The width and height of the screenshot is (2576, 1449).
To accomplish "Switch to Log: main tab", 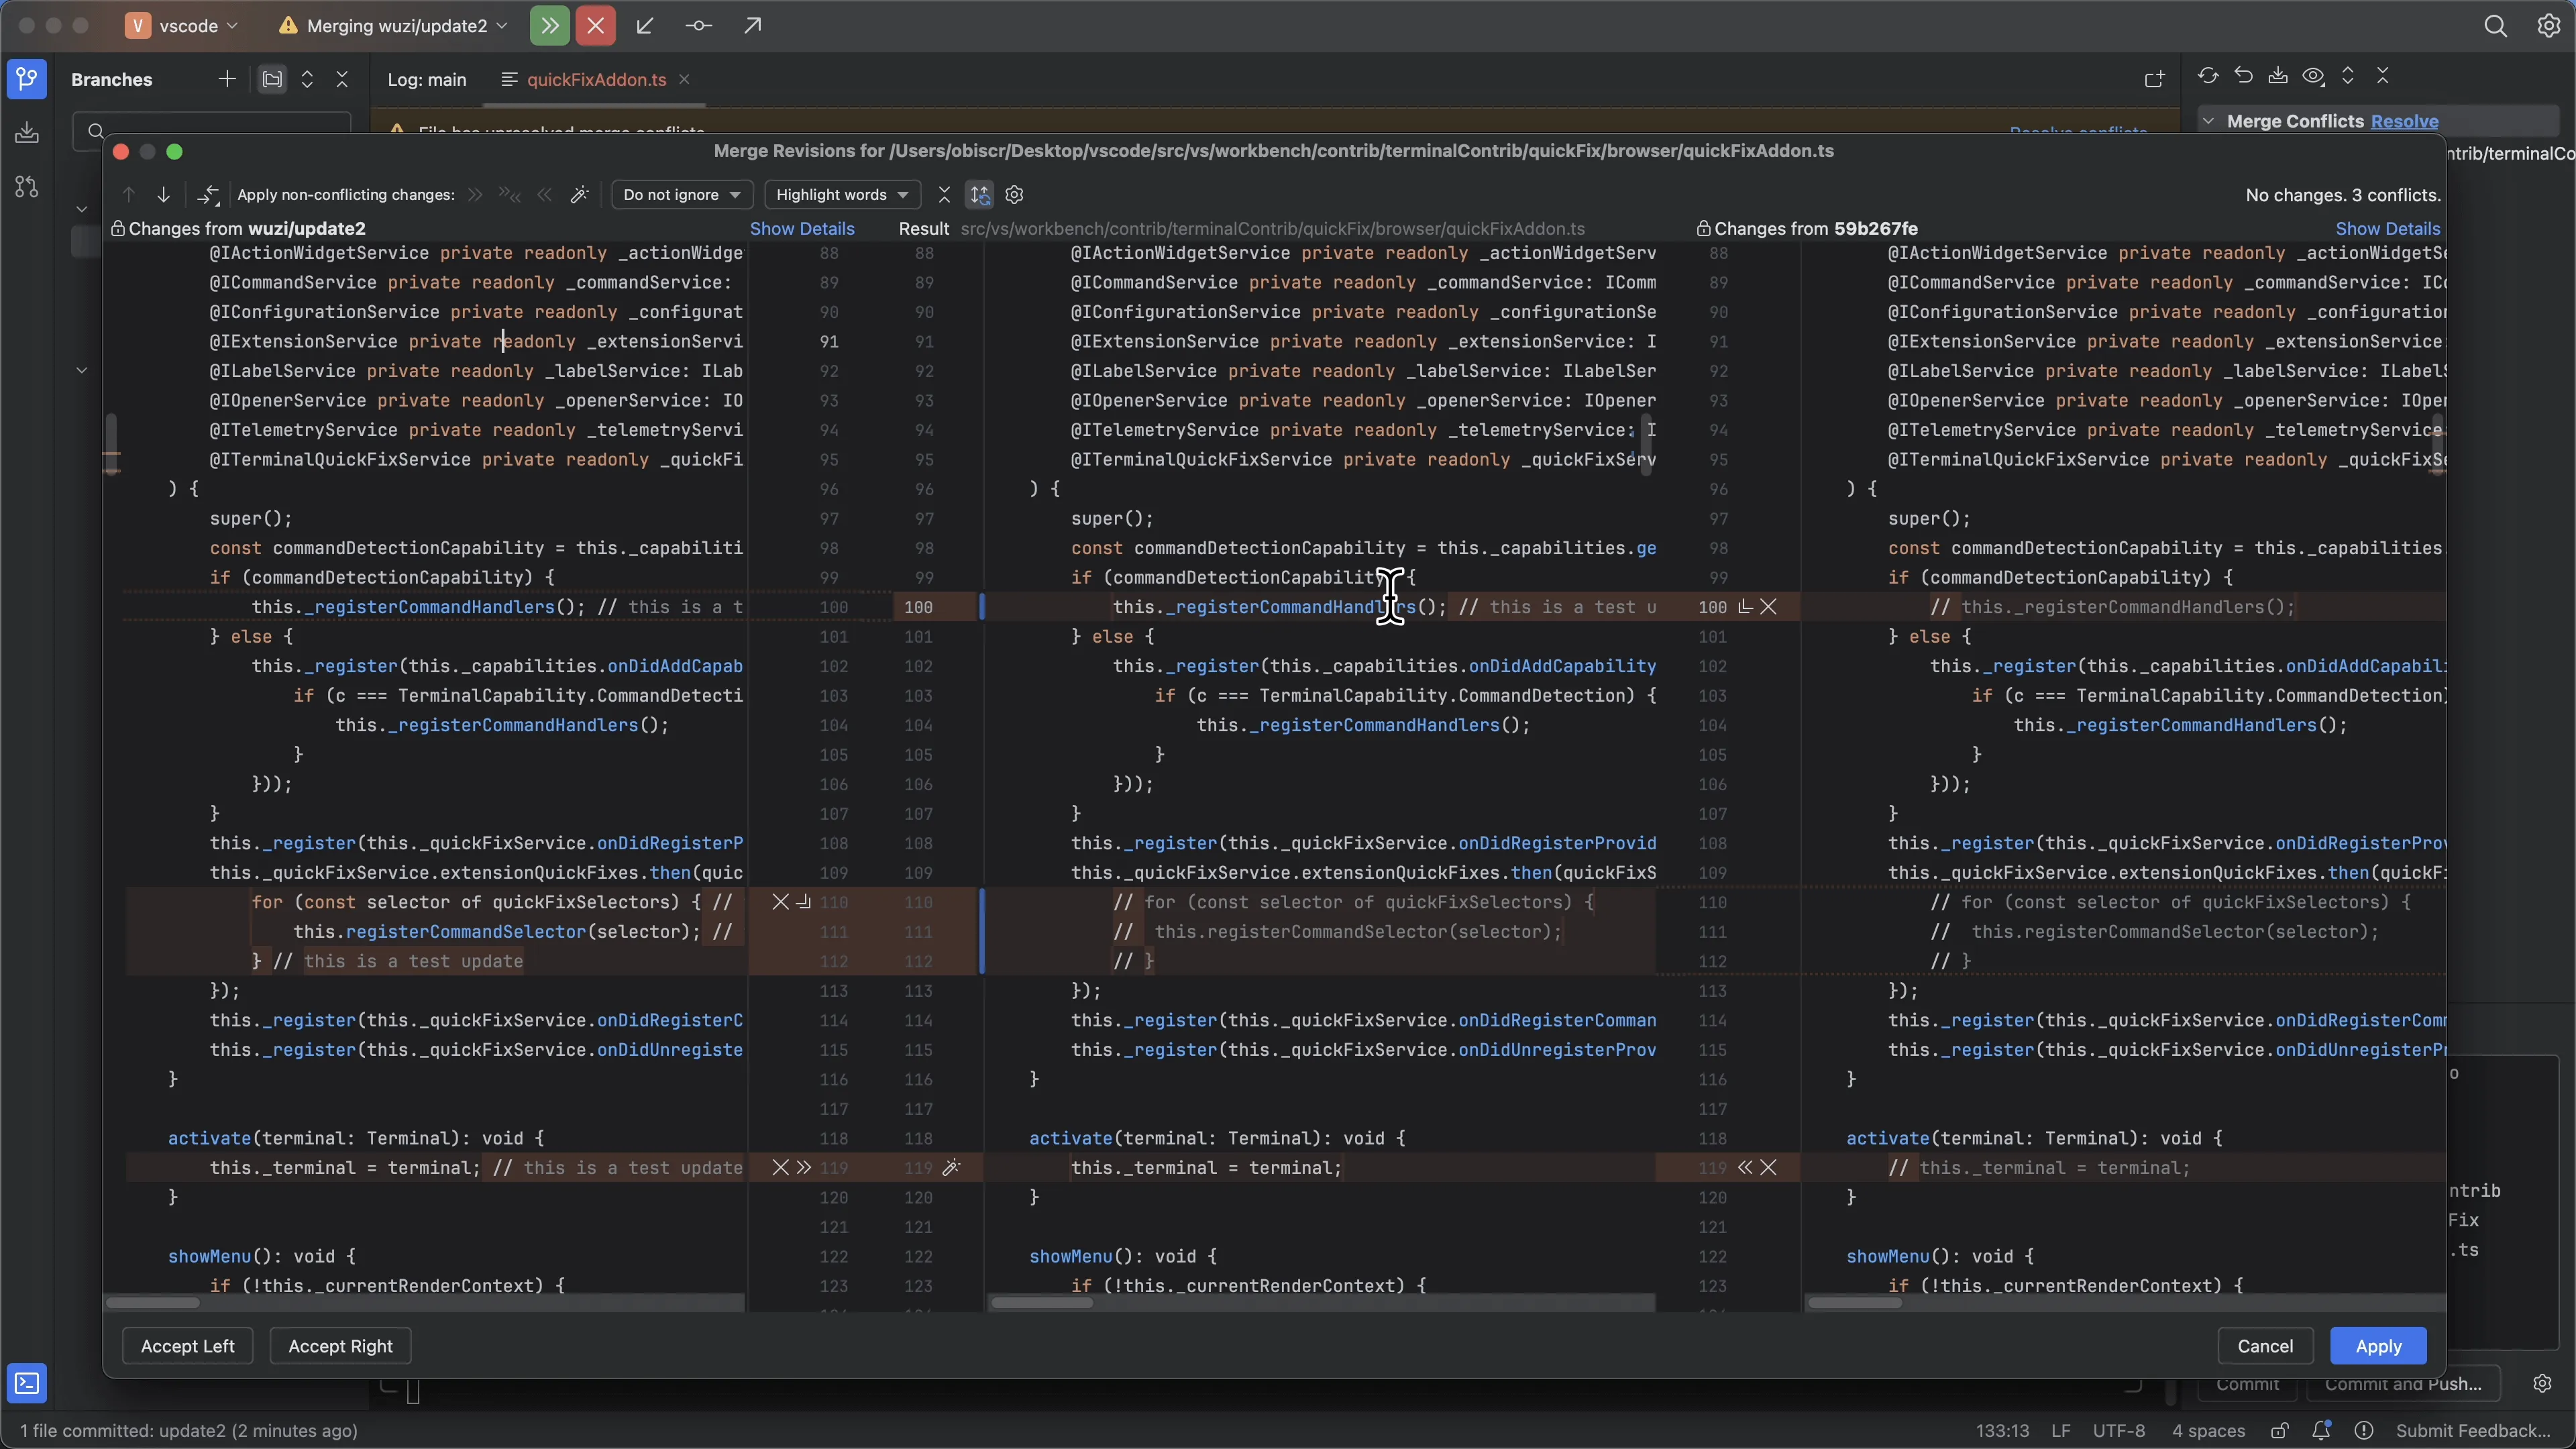I will pyautogui.click(x=427, y=80).
